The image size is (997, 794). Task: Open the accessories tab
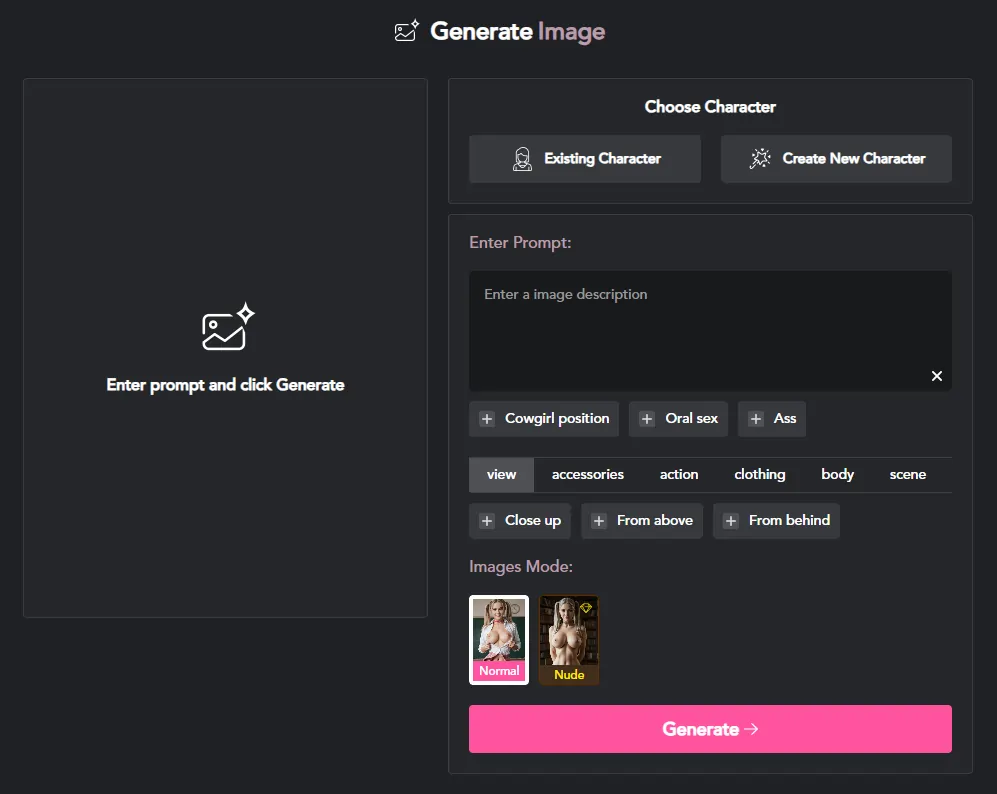pos(588,474)
